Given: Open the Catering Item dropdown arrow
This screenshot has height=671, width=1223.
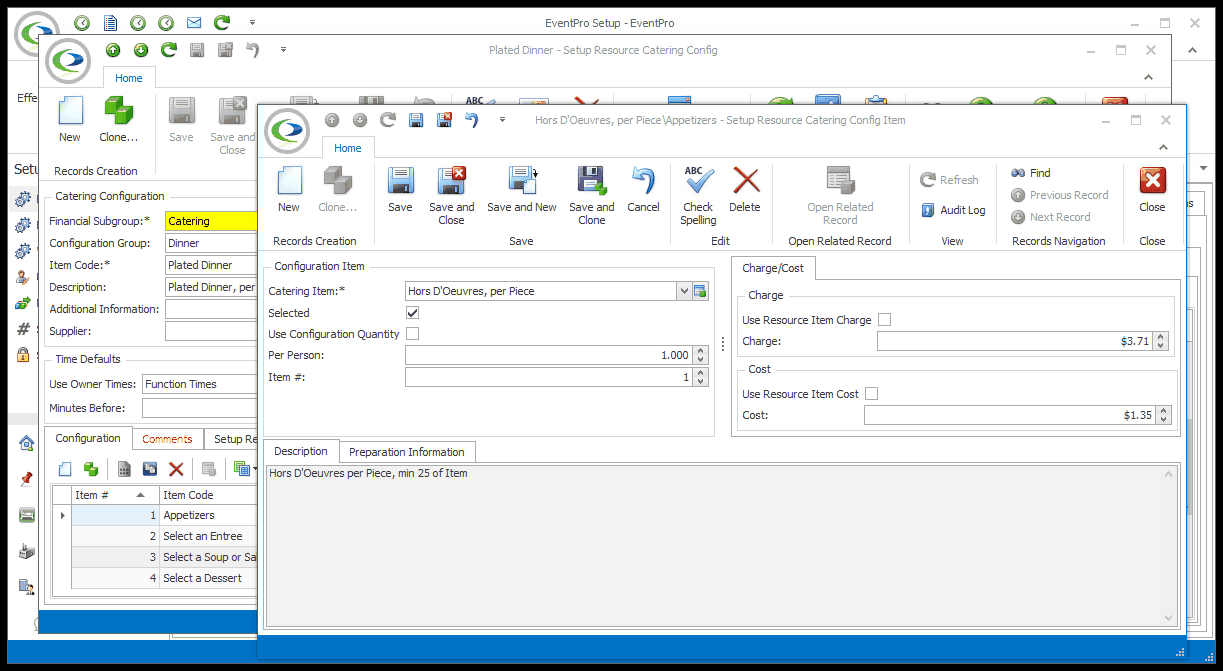Looking at the screenshot, I should point(684,292).
